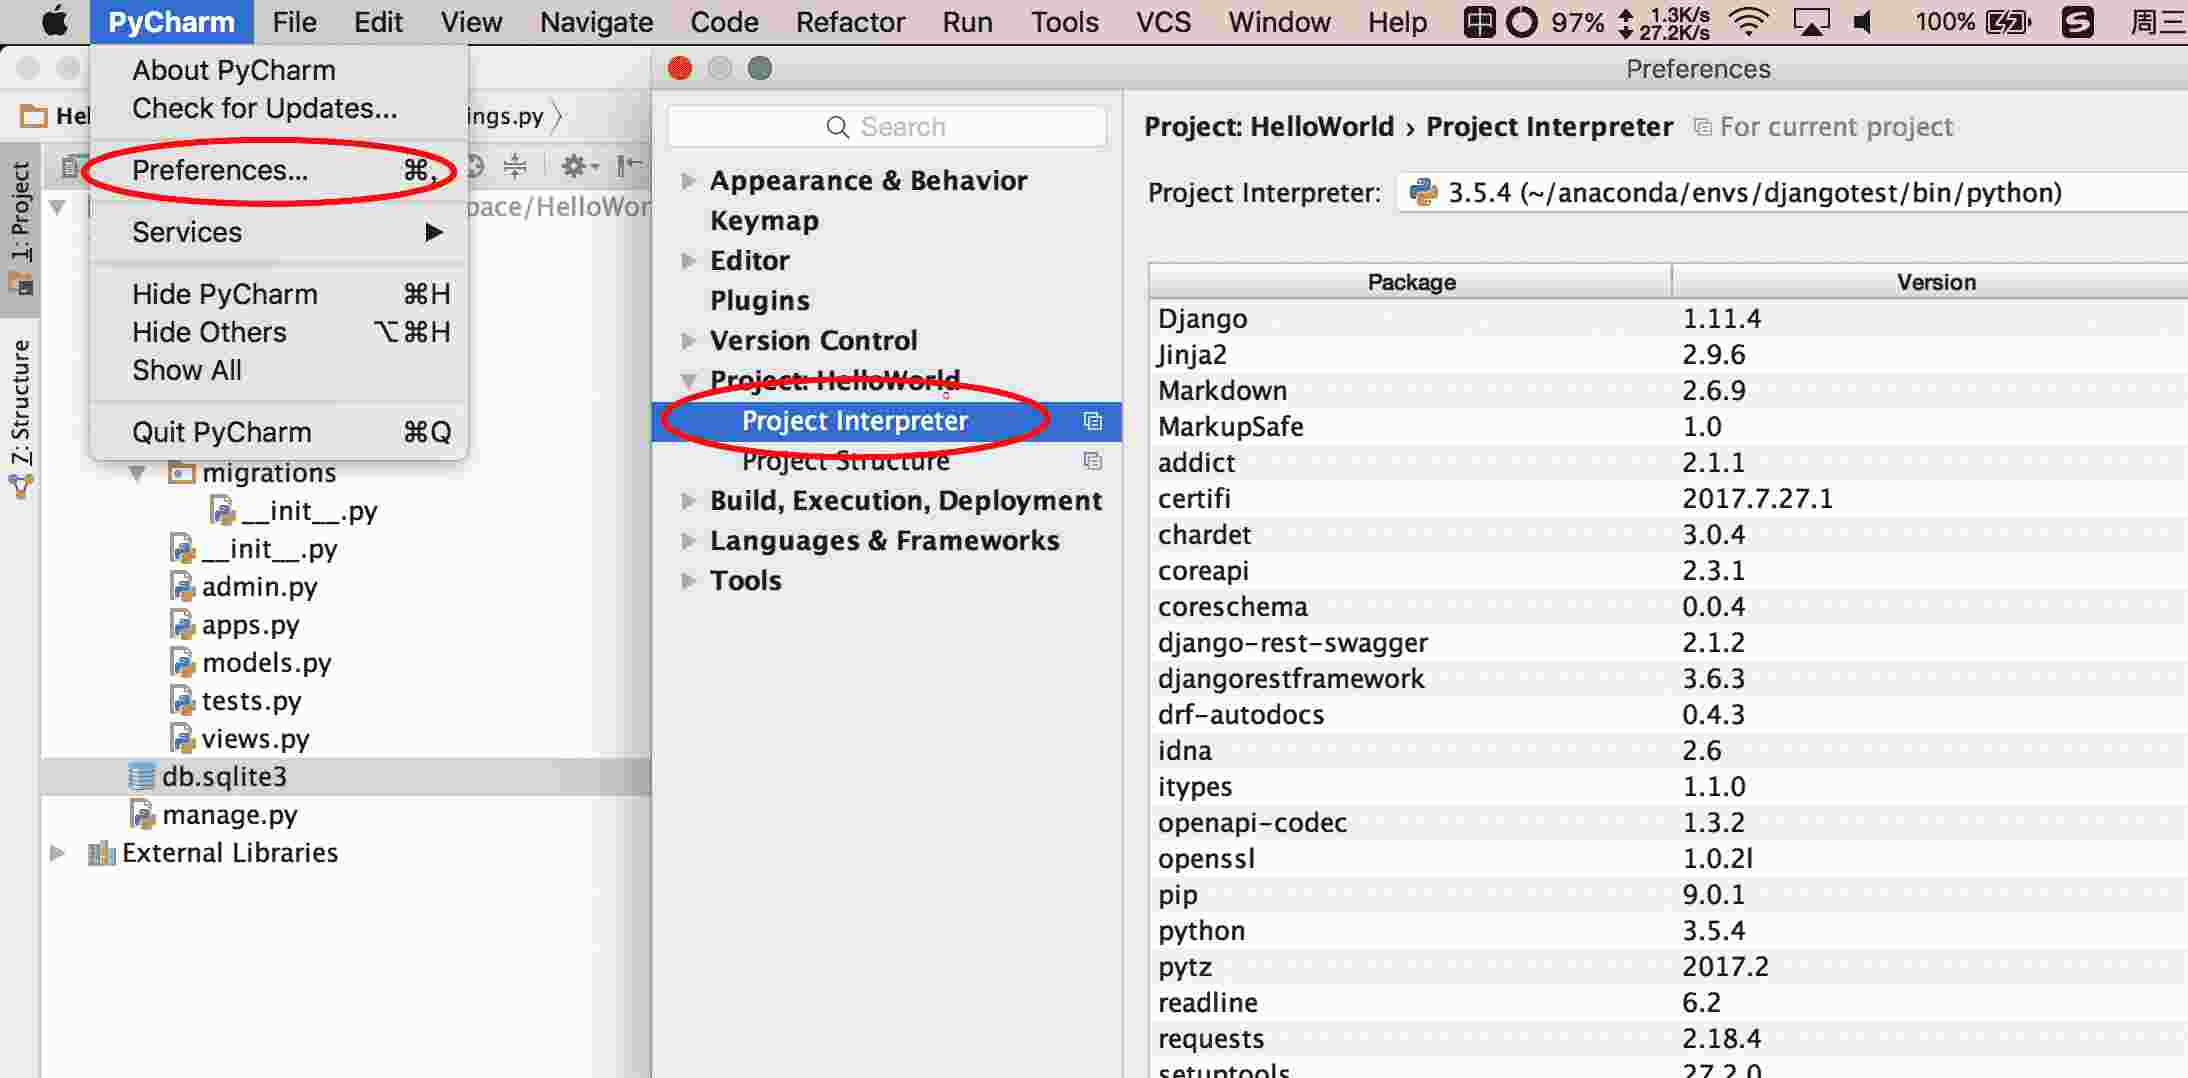Collapse the migrations folder arrow
Screen dimensions: 2188x1078
pyautogui.click(x=137, y=472)
